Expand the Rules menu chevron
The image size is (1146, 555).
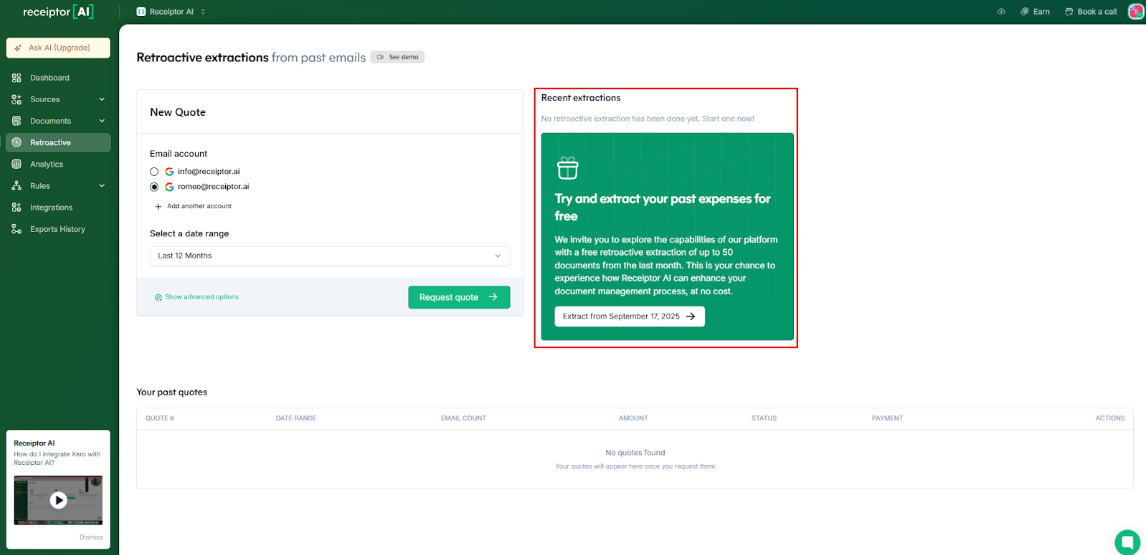click(x=102, y=186)
